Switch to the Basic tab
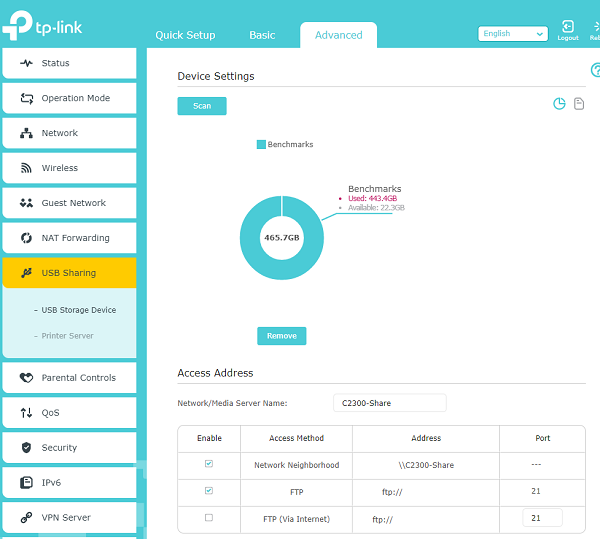 (262, 35)
